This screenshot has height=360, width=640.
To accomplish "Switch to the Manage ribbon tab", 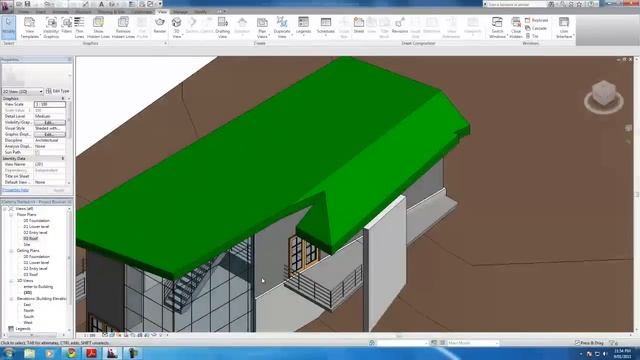I will (x=180, y=12).
